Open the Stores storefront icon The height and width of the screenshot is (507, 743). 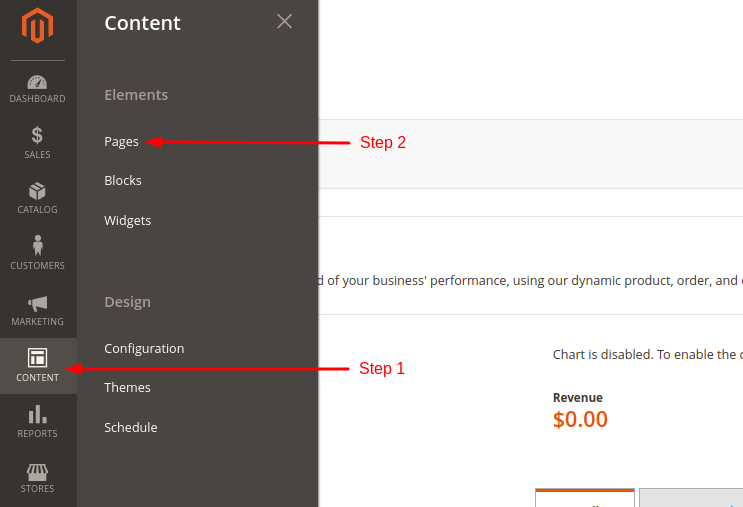click(x=37, y=471)
